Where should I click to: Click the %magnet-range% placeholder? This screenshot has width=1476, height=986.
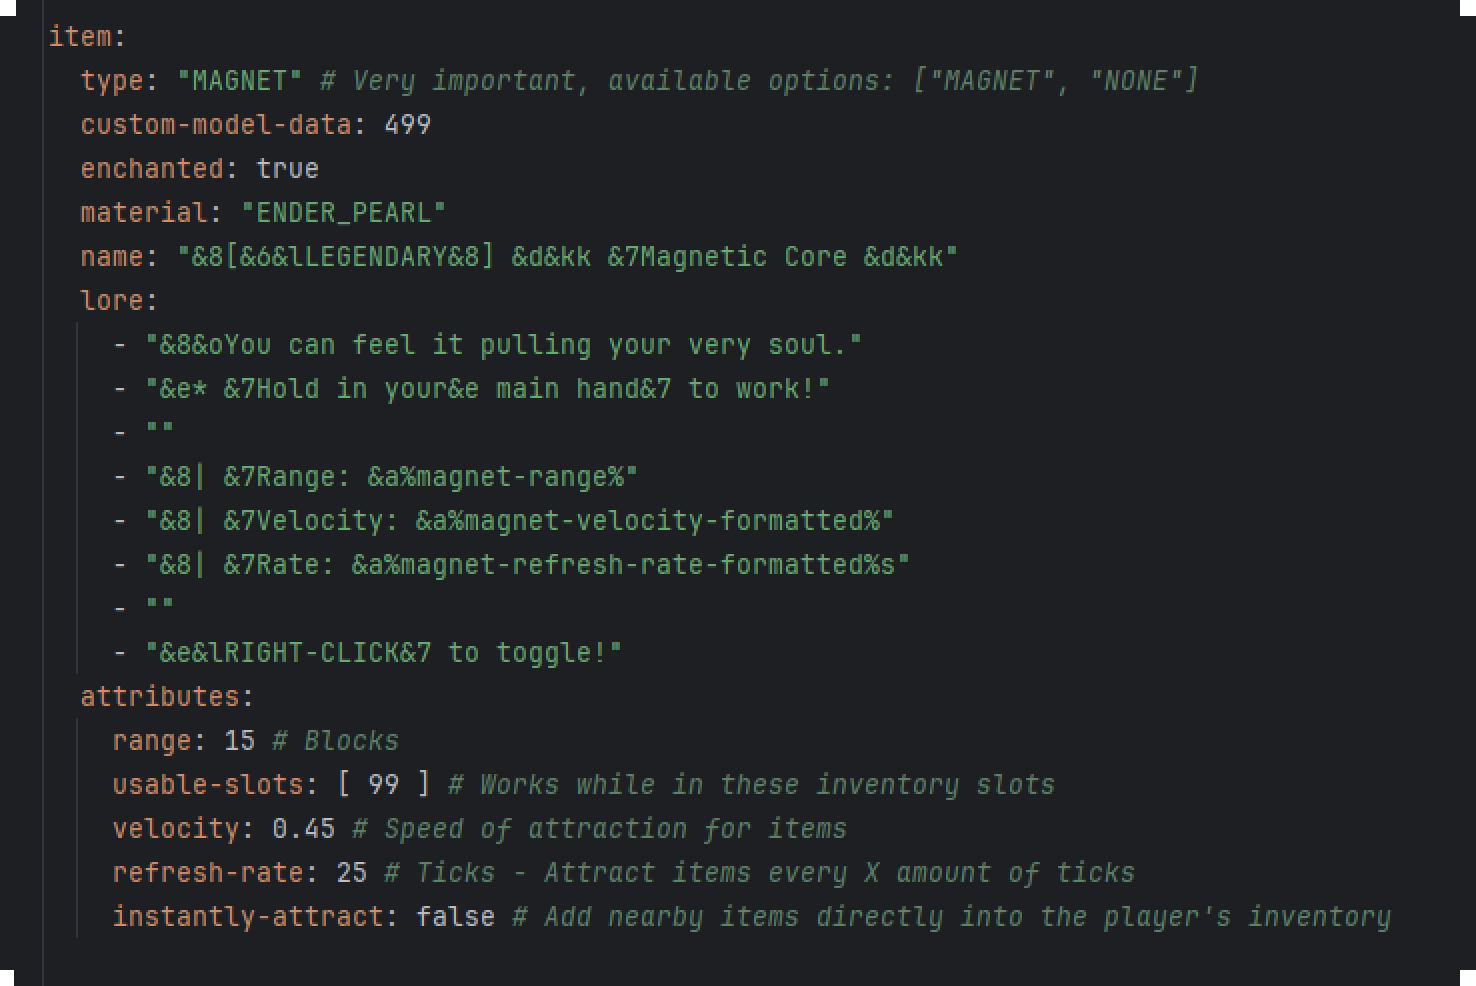tap(519, 477)
